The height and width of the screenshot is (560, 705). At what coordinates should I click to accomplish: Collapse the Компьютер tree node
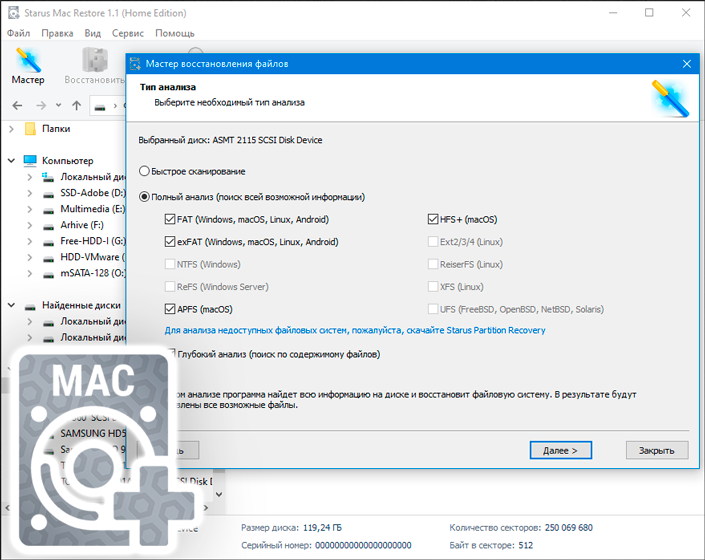(11, 160)
